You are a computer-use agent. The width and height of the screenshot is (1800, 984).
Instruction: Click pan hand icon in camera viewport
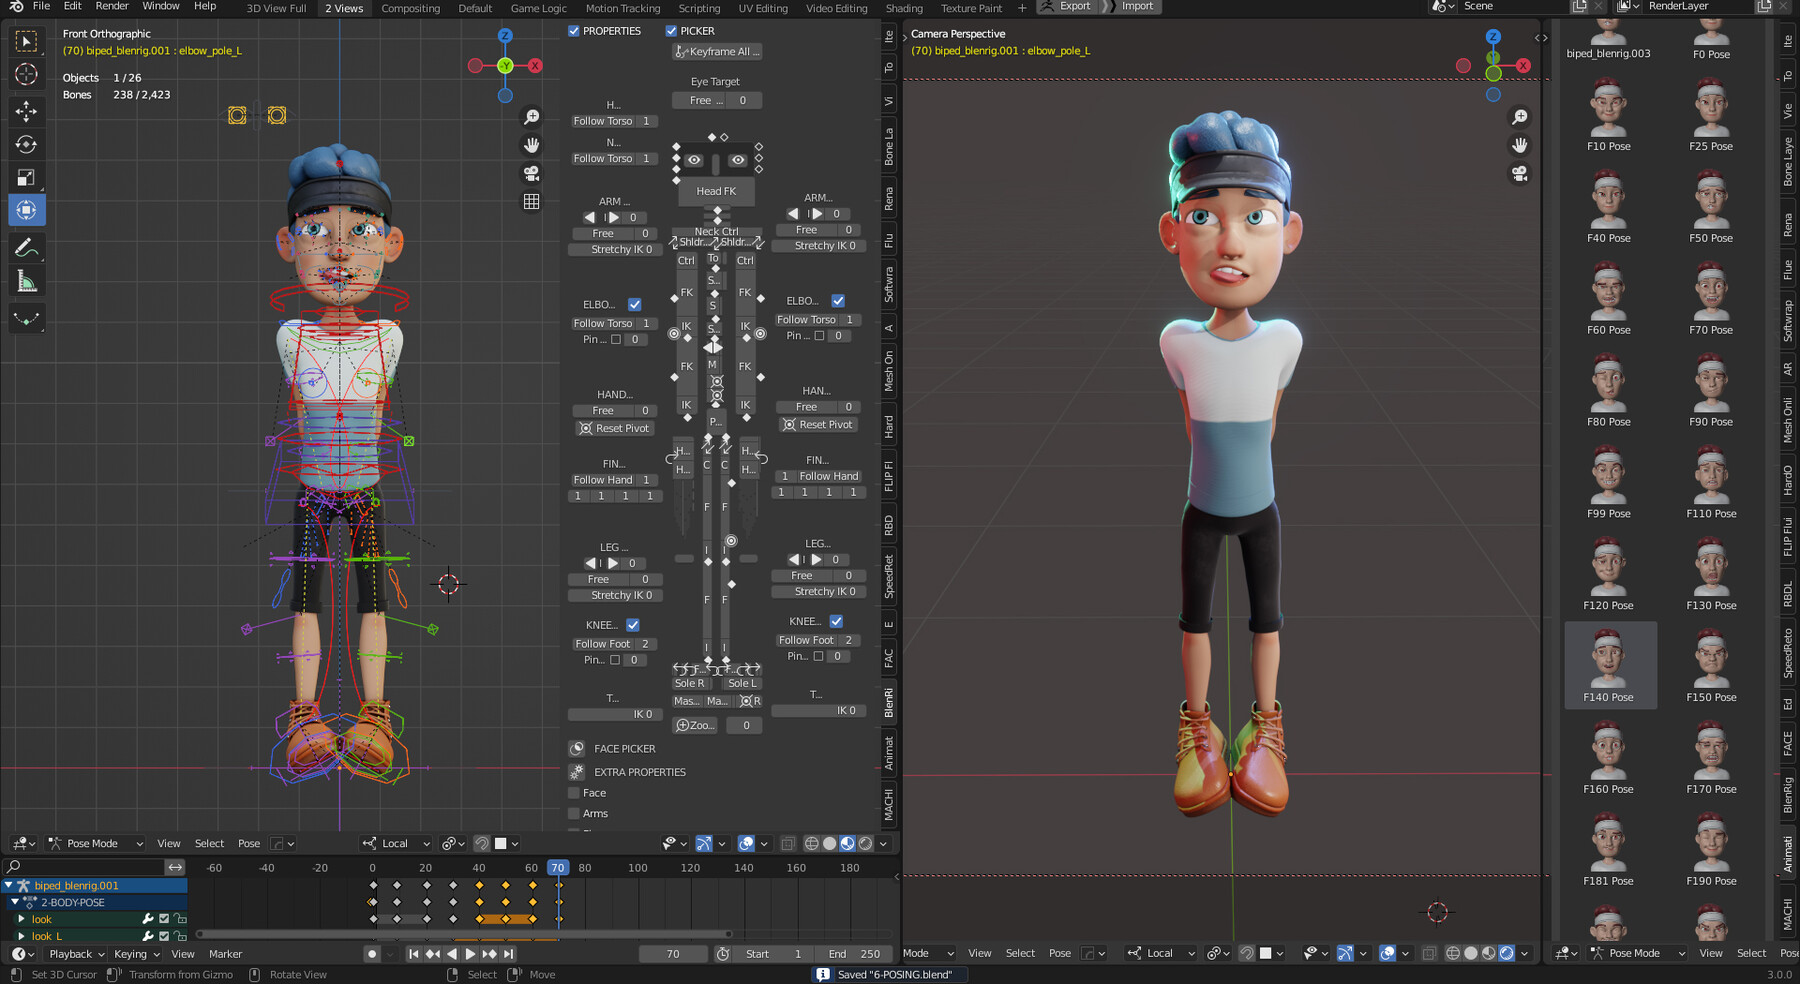coord(1520,145)
